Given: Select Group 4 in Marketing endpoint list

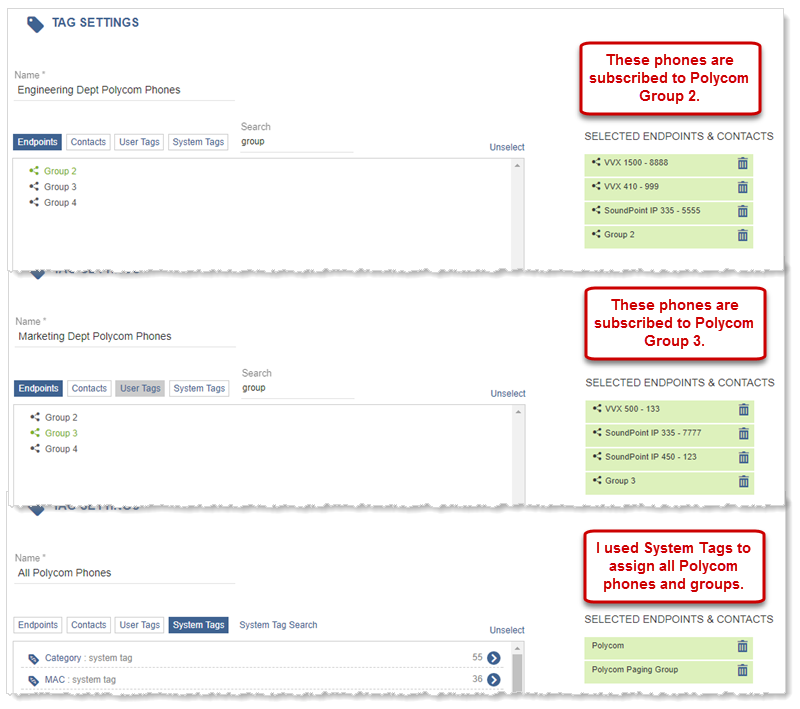Looking at the screenshot, I should pyautogui.click(x=61, y=449).
